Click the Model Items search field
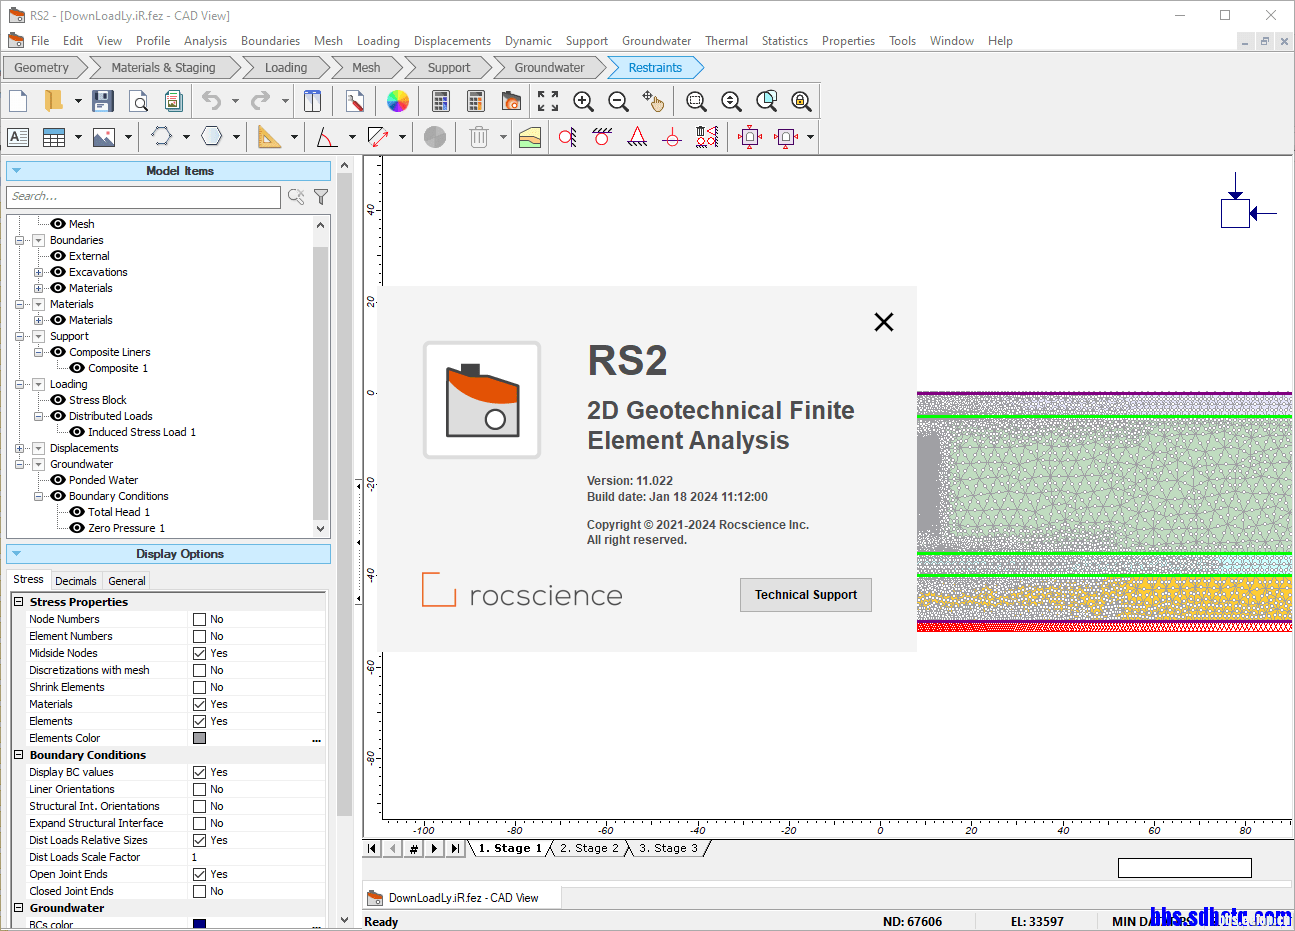Viewport: 1295px width, 931px height. click(x=143, y=197)
